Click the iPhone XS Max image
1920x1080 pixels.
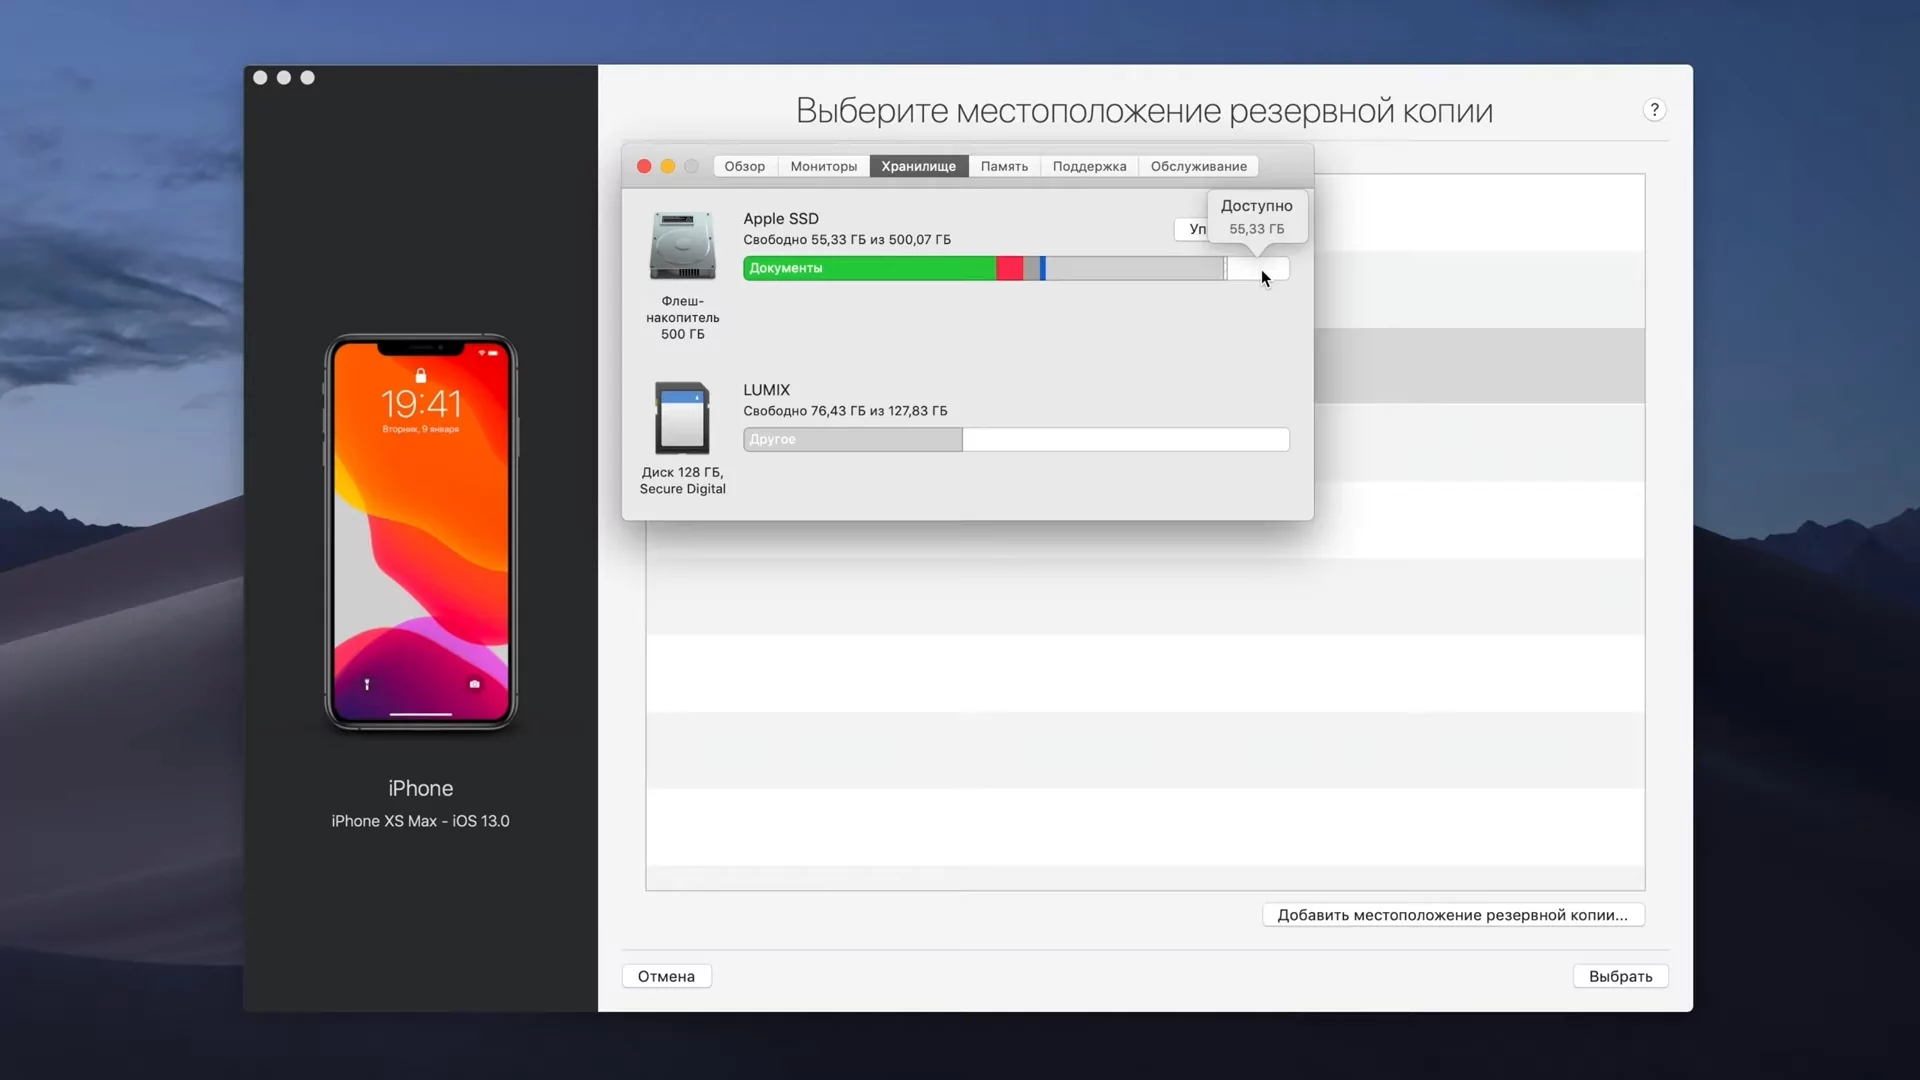(x=420, y=532)
